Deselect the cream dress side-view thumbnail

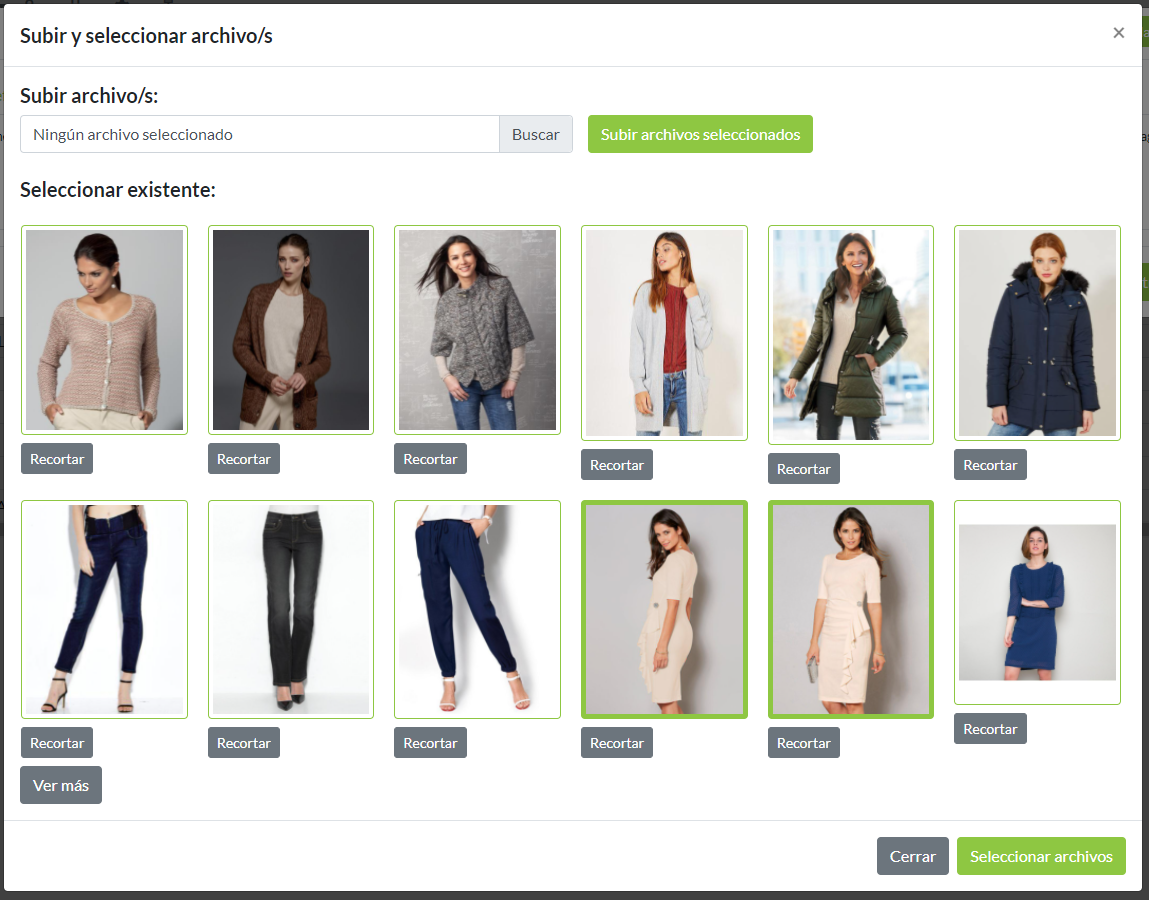pos(664,609)
